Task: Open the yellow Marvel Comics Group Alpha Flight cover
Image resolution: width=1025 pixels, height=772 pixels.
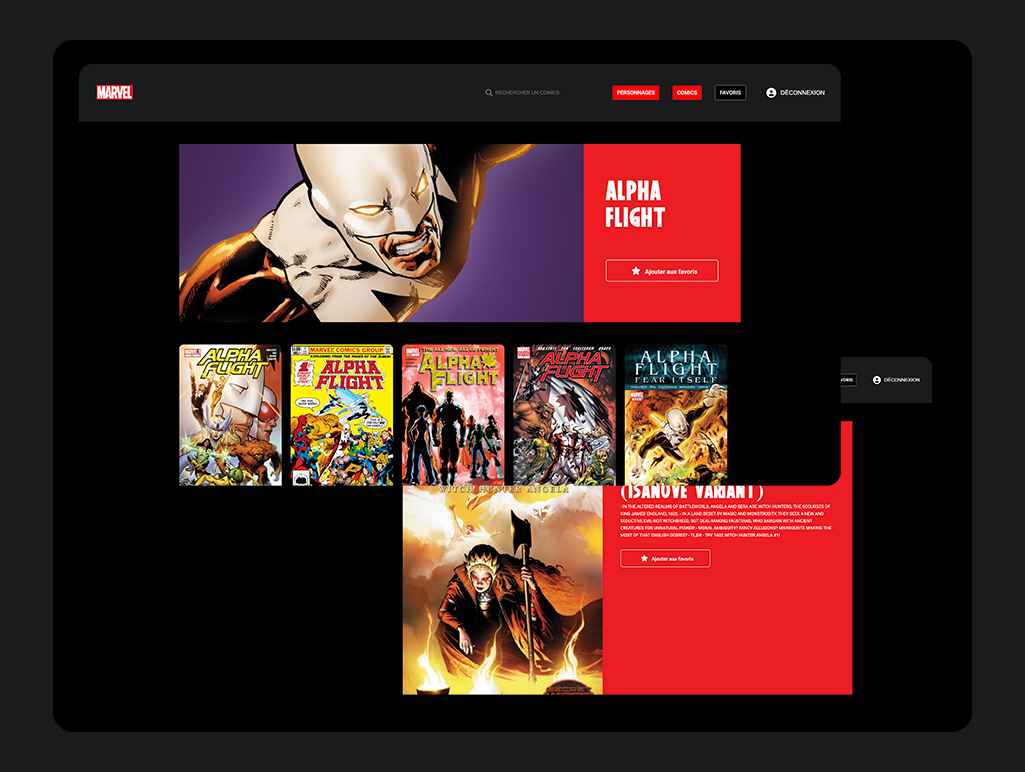Action: click(342, 415)
